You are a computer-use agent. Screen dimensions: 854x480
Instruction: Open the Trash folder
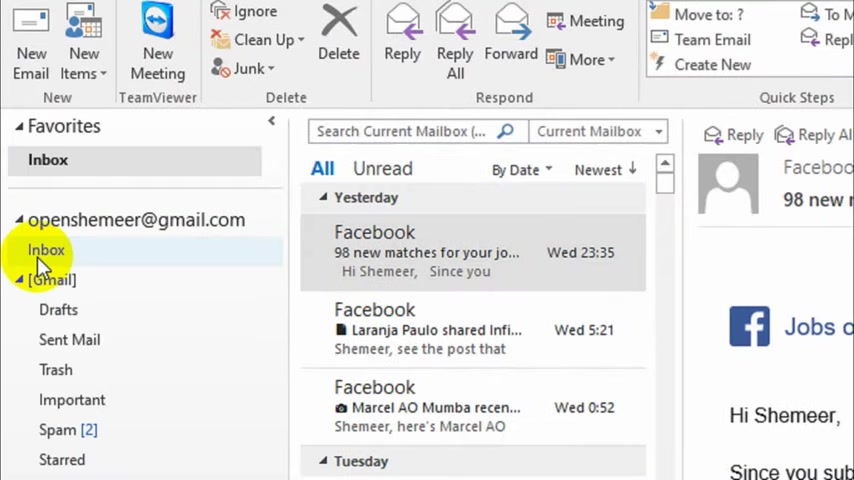pyautogui.click(x=56, y=370)
